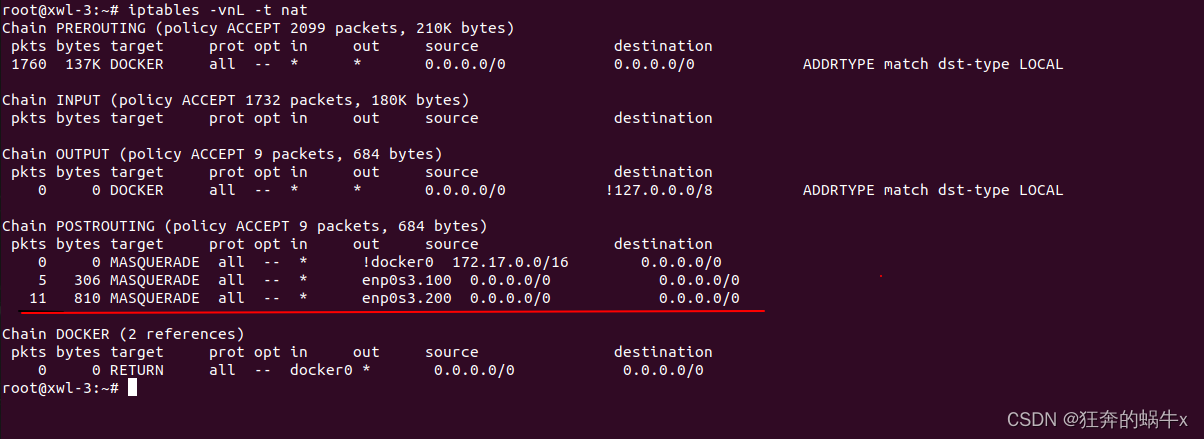The width and height of the screenshot is (1204, 439).
Task: Click the CSDN watermark author text
Action: point(1097,418)
